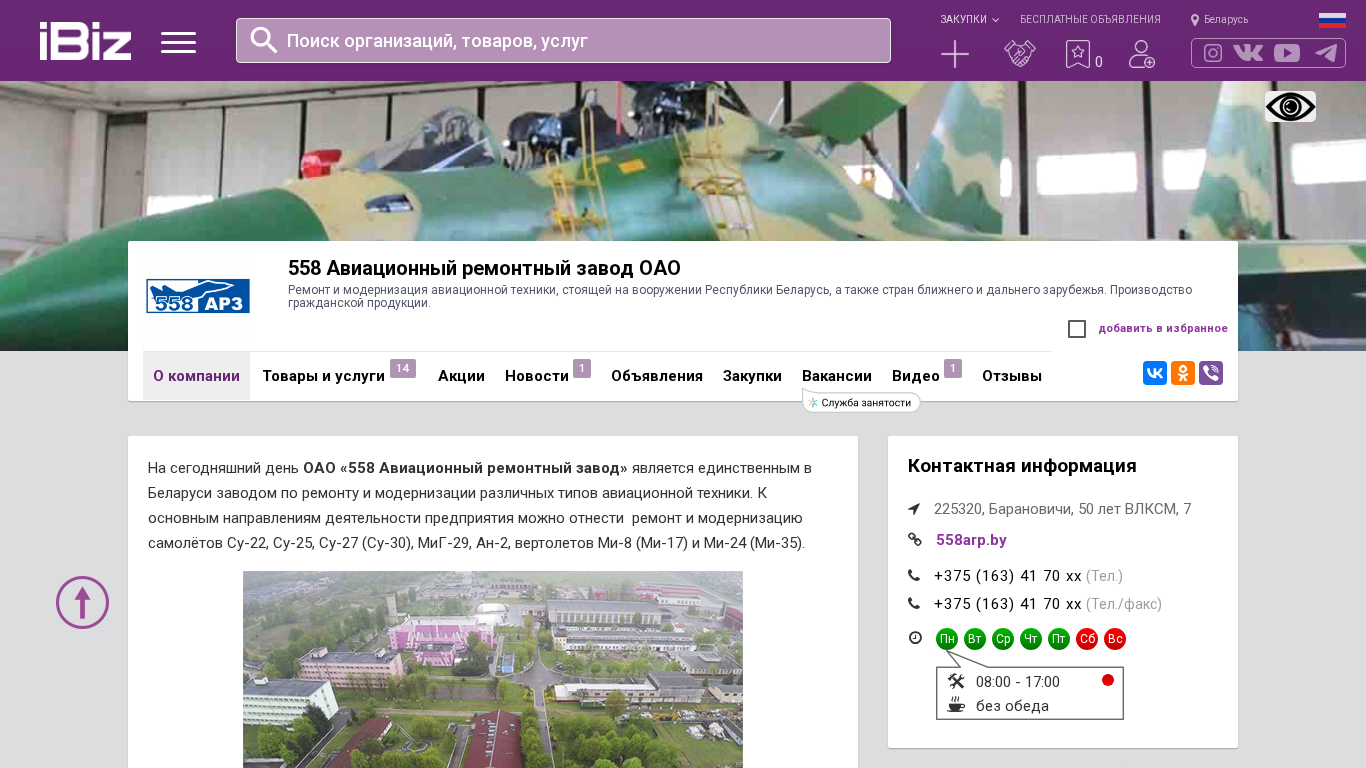Click the user registration icon
Image resolution: width=1366 pixels, height=768 pixels.
tap(1141, 54)
